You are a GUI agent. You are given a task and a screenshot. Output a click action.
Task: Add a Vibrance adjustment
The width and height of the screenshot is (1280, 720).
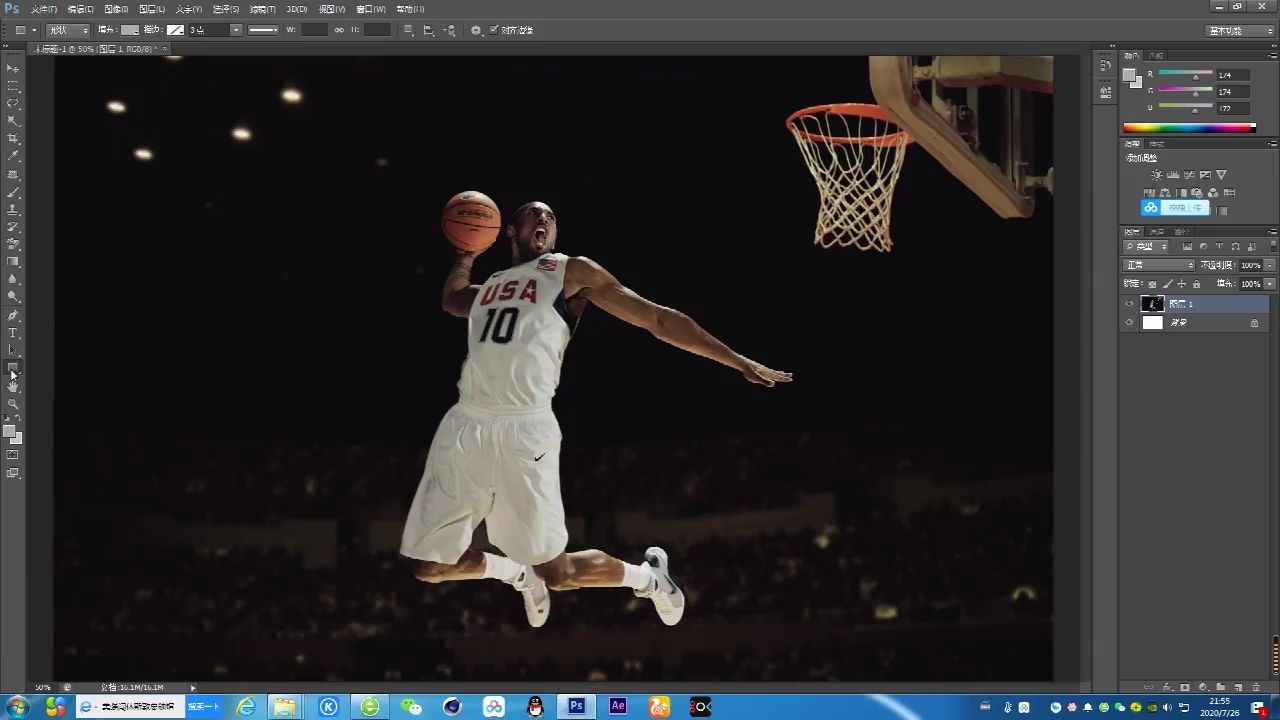[1221, 175]
